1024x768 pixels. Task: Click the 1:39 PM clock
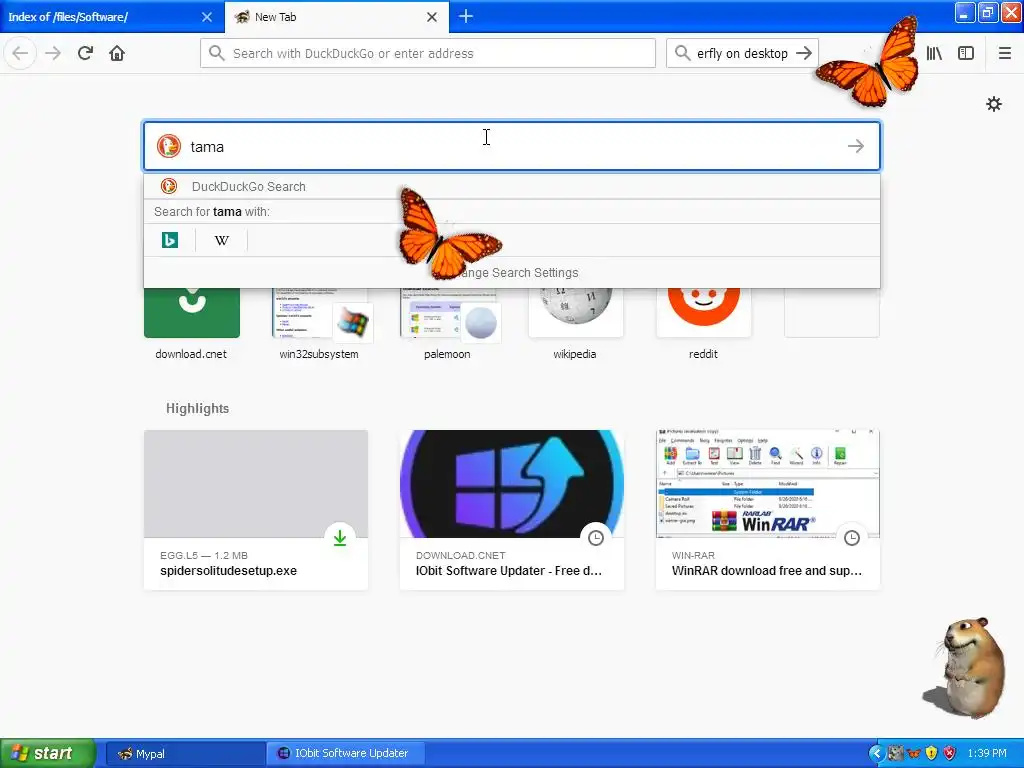coord(987,754)
